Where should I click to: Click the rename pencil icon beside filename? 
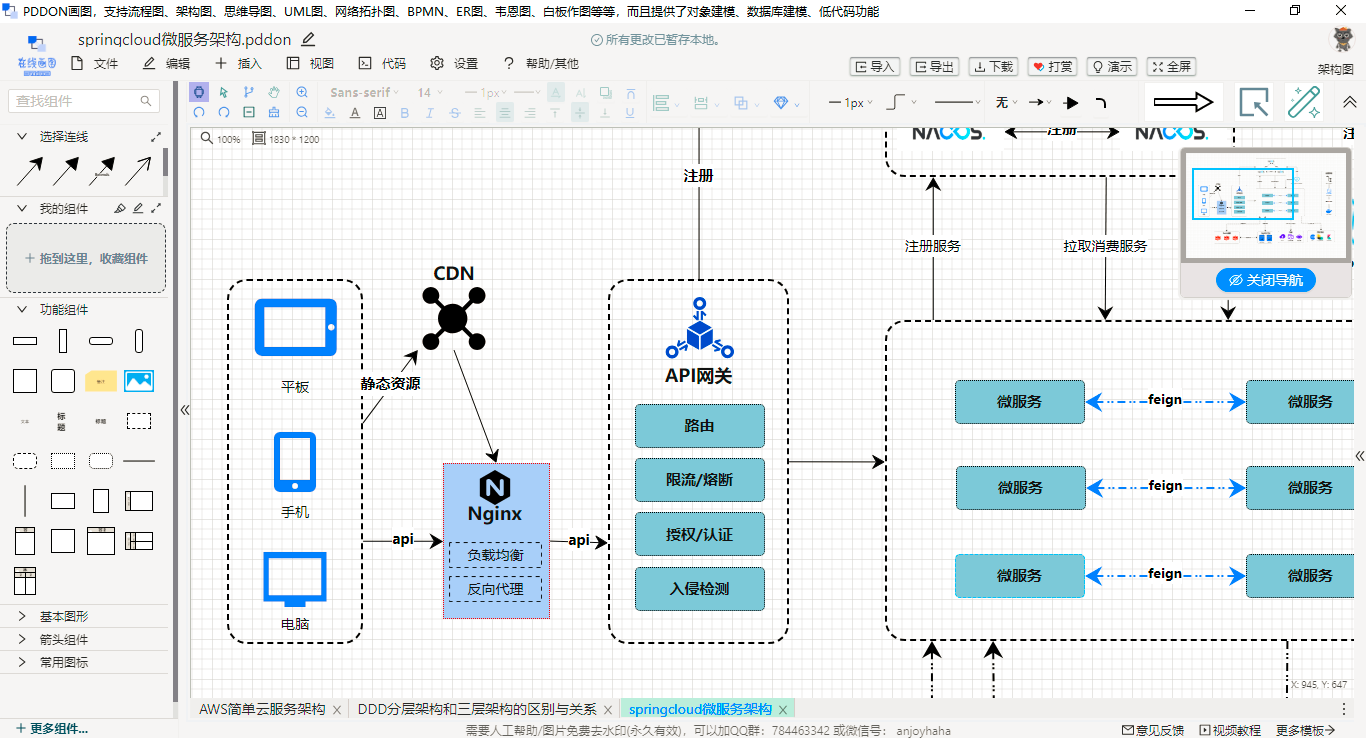tap(308, 40)
